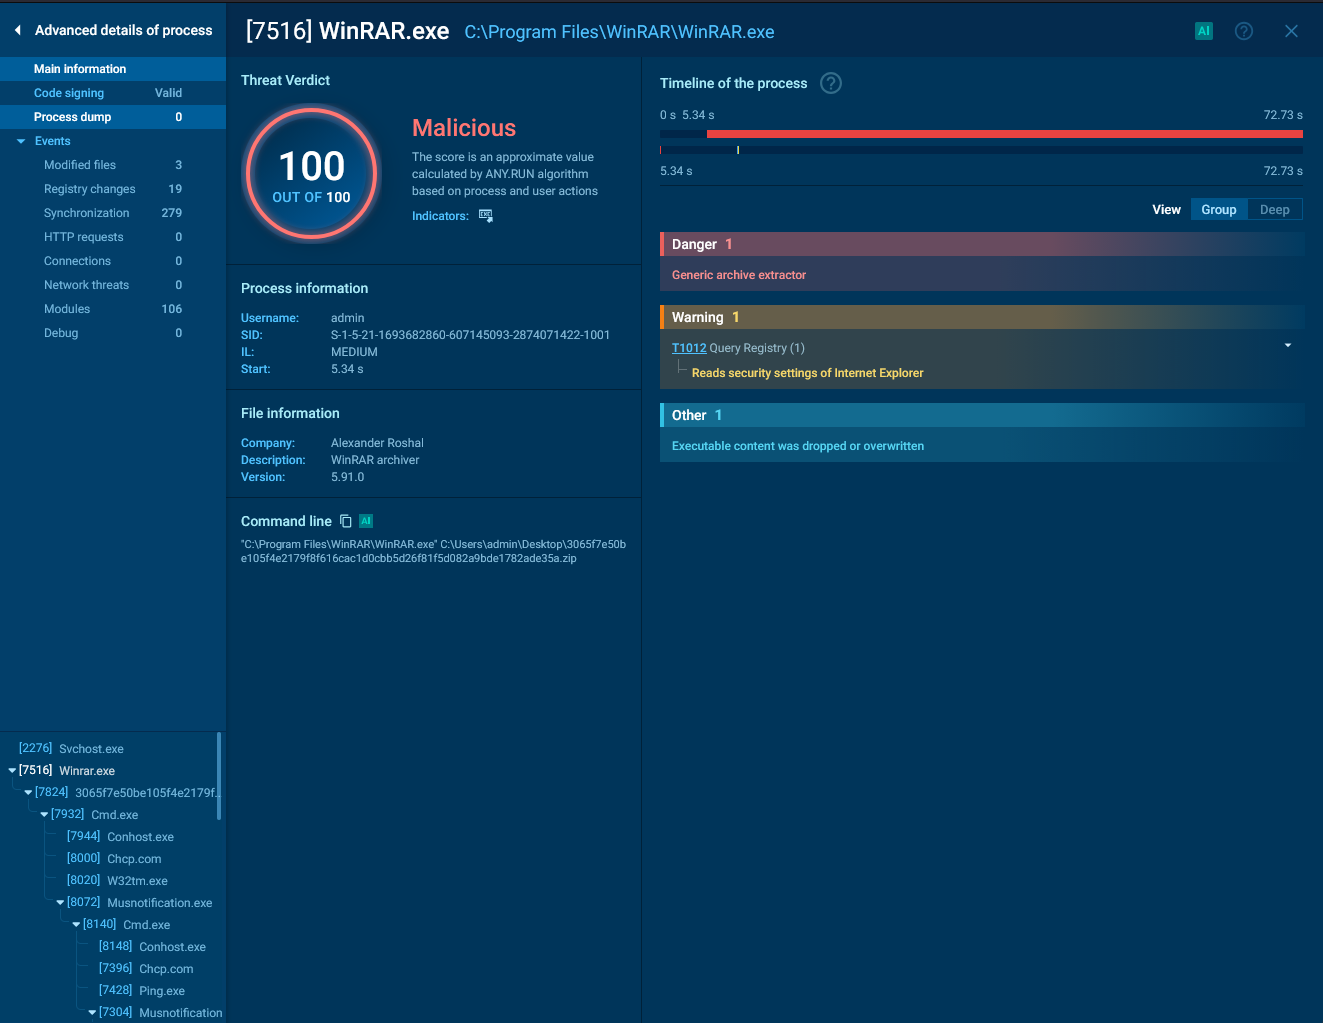Select [8020] W32tm.exe in process tree
Screen dimensions: 1323x1023
click(117, 881)
